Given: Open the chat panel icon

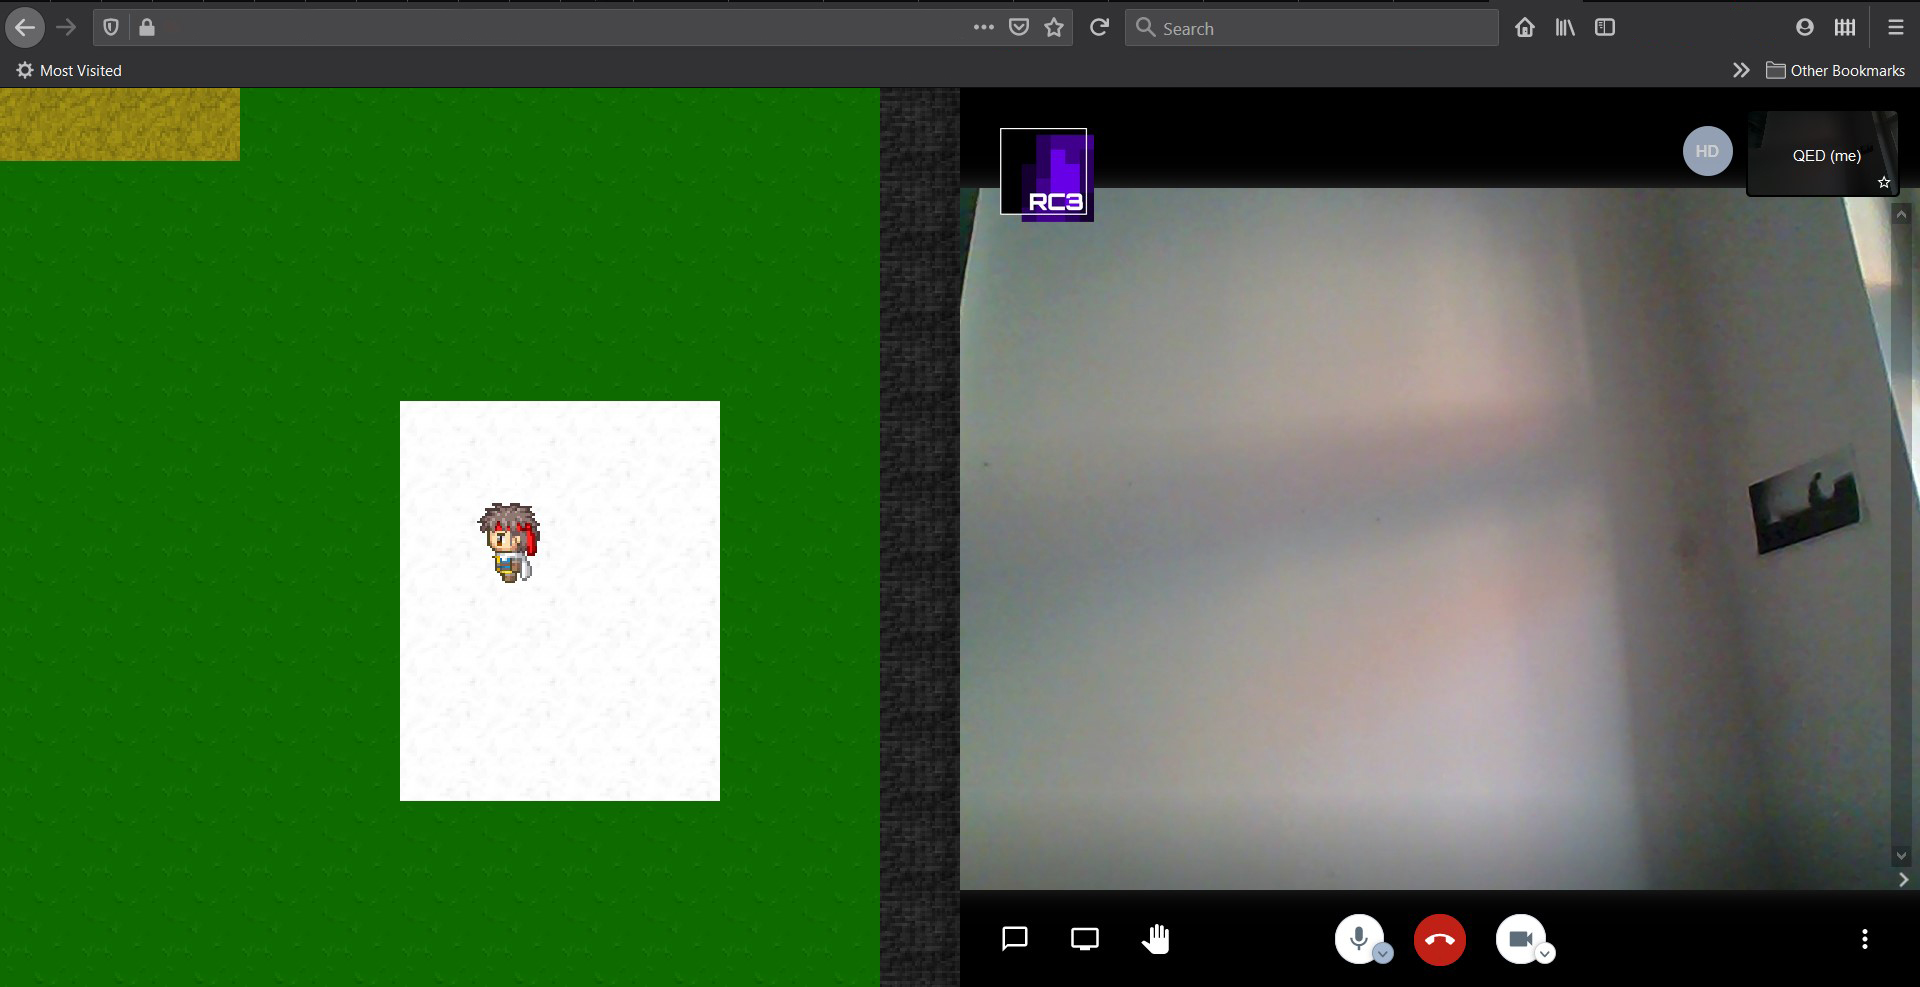Looking at the screenshot, I should coord(1015,939).
